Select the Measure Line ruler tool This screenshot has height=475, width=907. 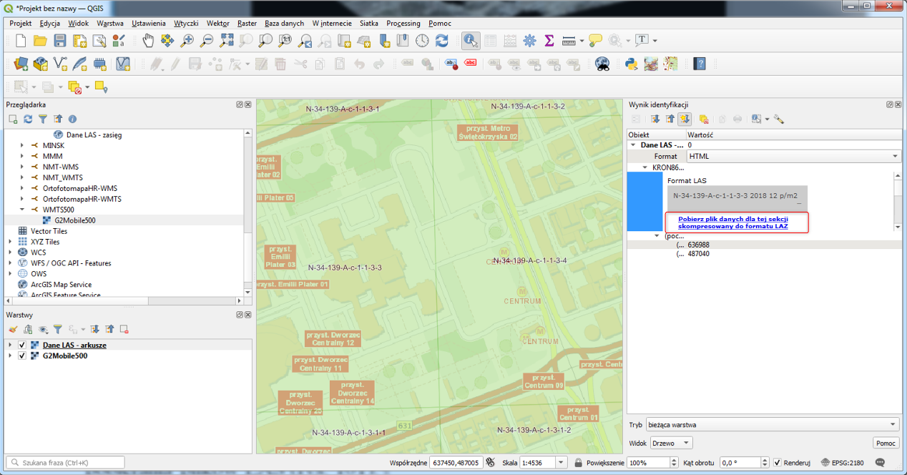pos(569,40)
